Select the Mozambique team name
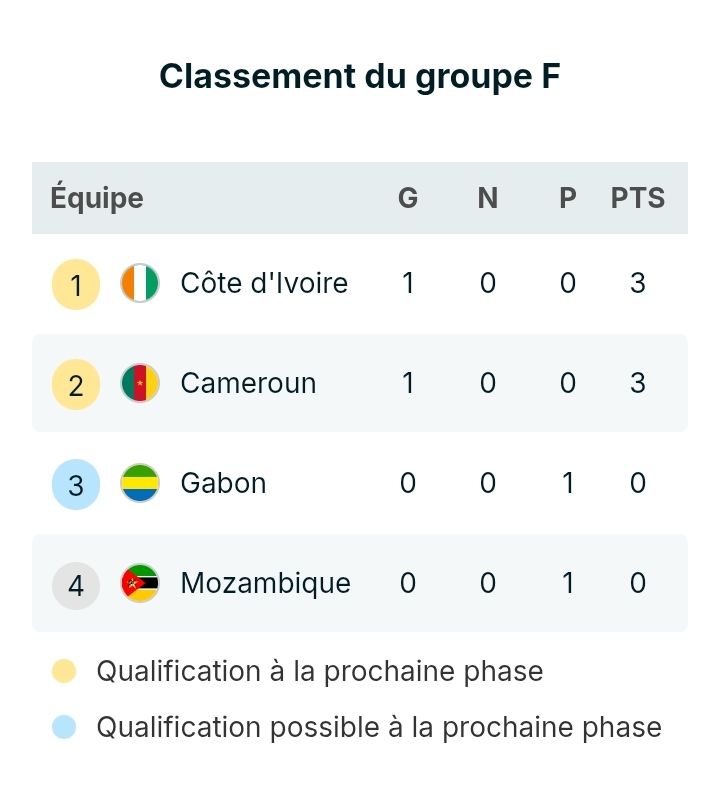Image resolution: width=720 pixels, height=805 pixels. click(x=265, y=584)
